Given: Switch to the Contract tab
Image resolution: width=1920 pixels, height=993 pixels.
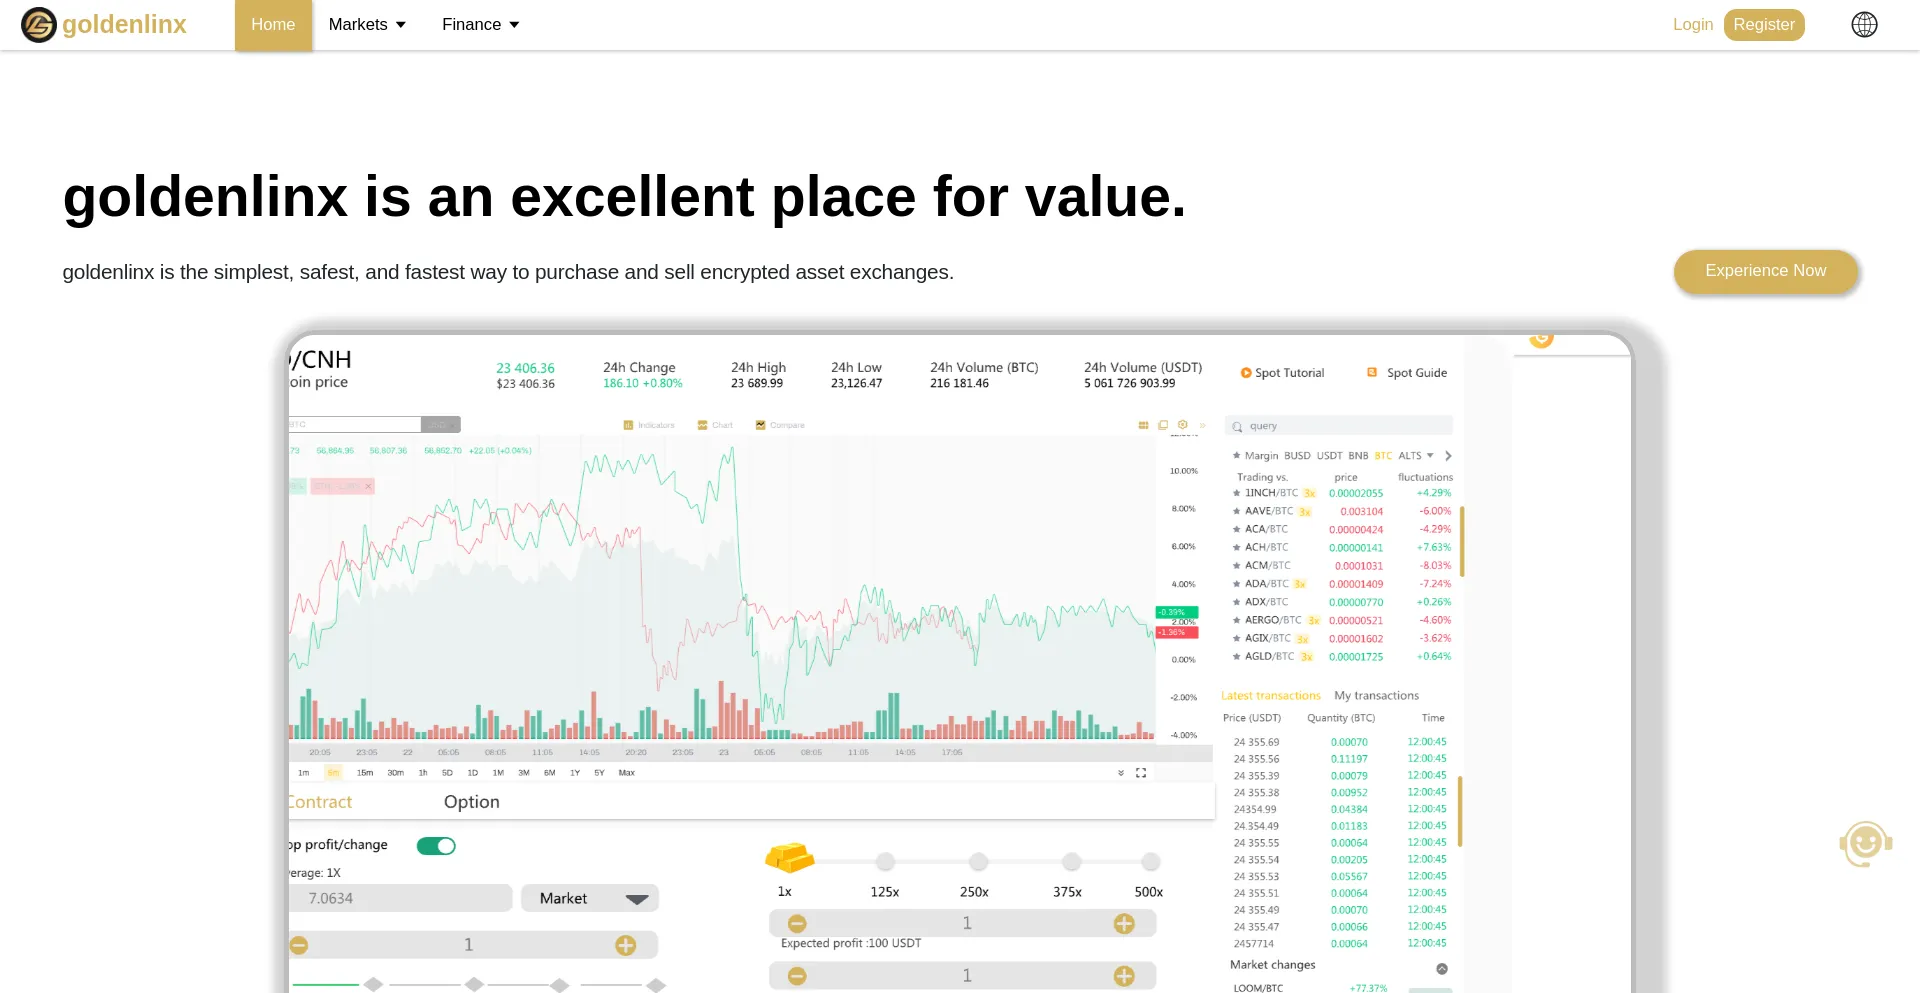Looking at the screenshot, I should pyautogui.click(x=320, y=802).
